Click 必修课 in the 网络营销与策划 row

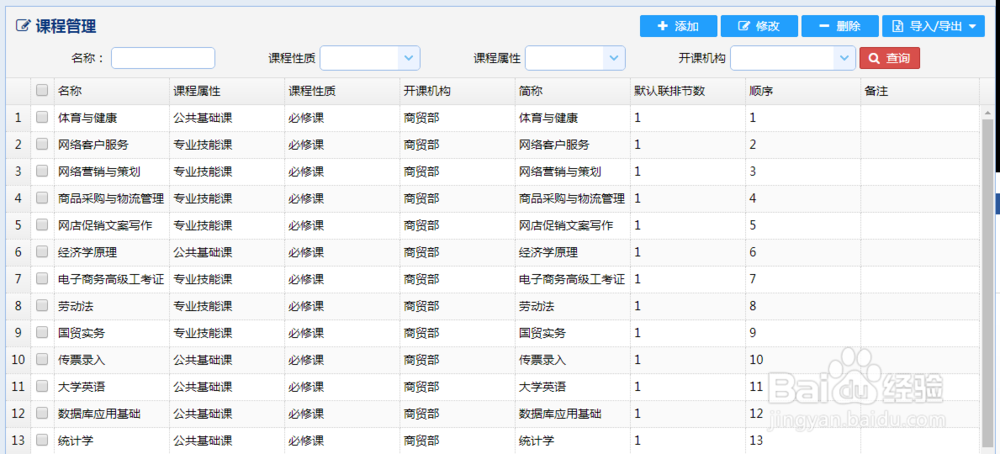pos(306,172)
